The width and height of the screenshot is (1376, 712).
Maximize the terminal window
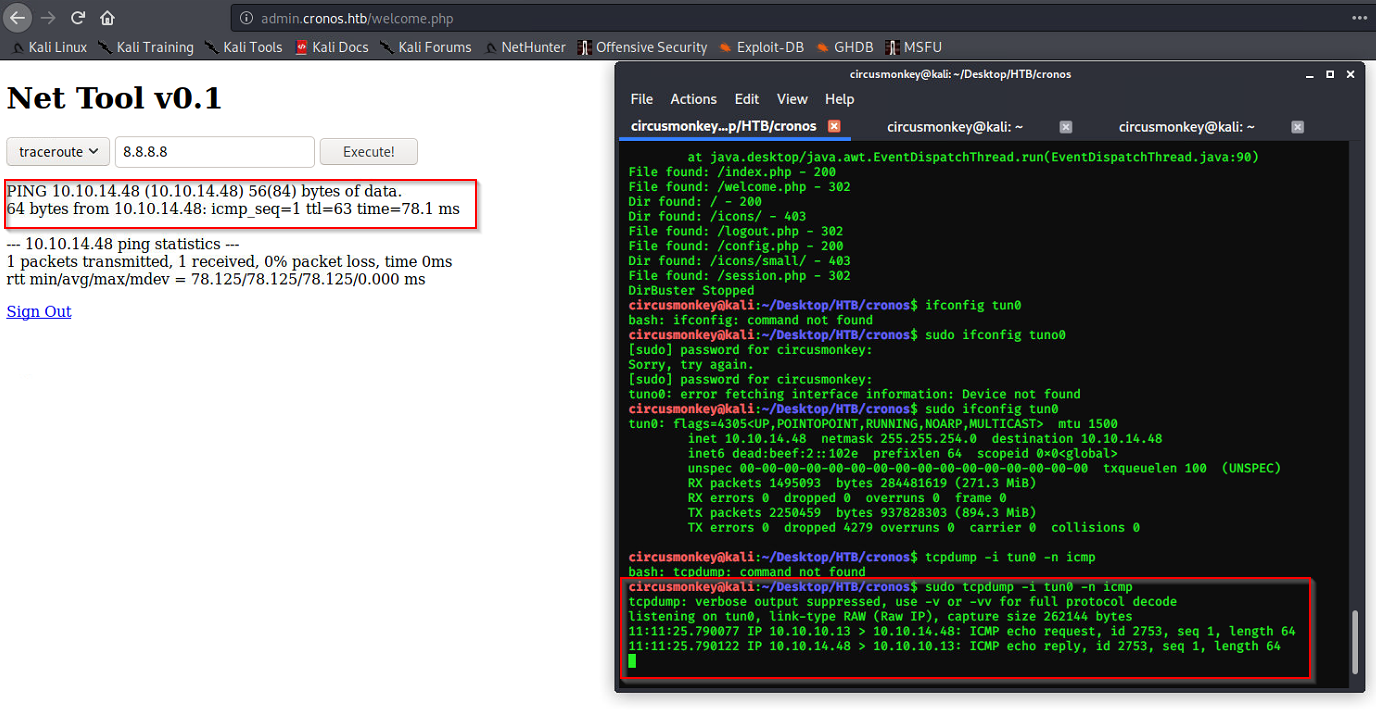pyautogui.click(x=1330, y=74)
